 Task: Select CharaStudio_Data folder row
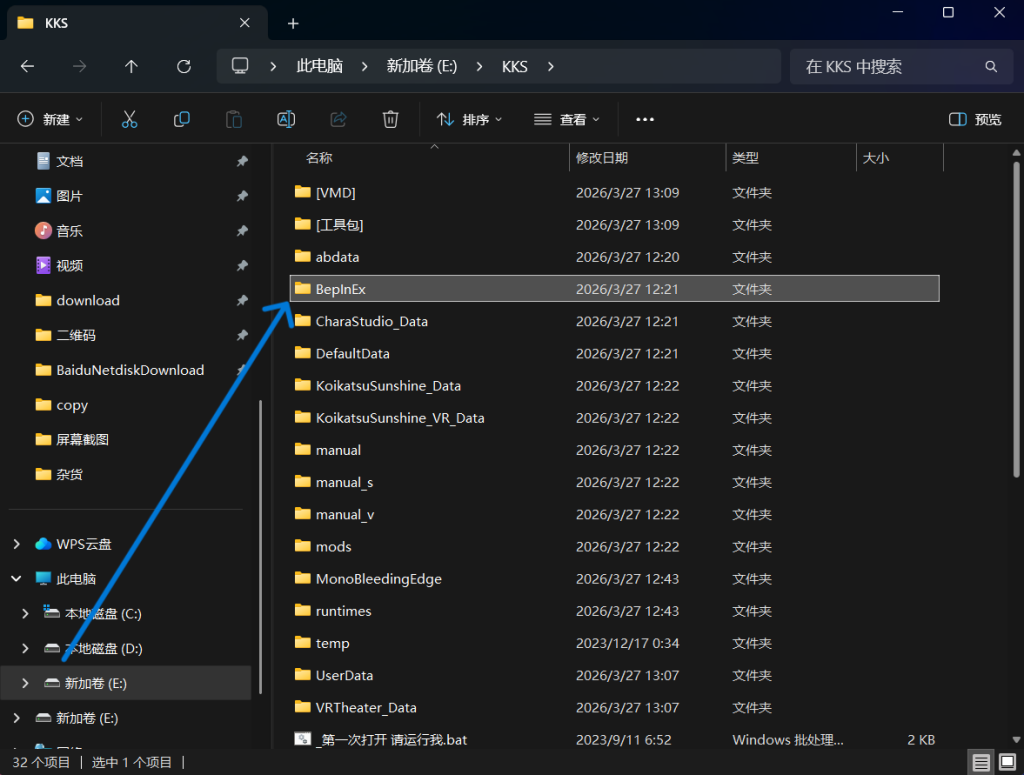pos(615,321)
